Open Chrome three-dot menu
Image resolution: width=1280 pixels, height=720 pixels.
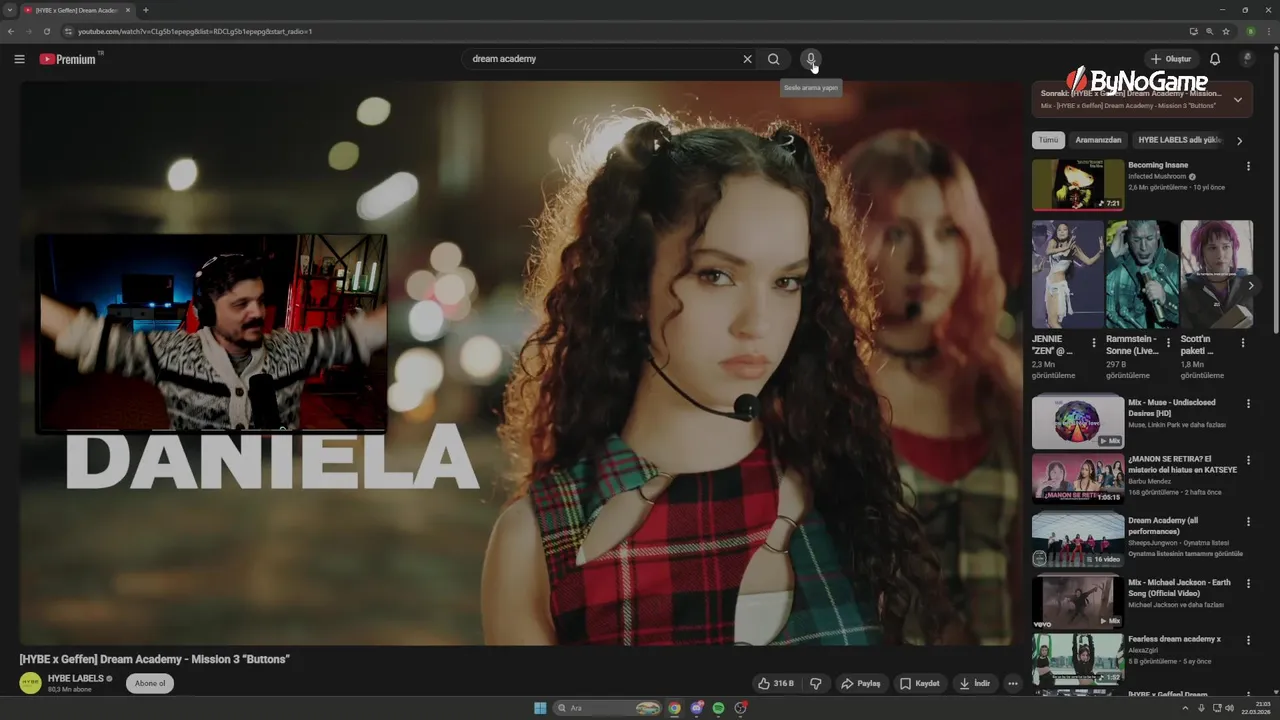pyautogui.click(x=1268, y=31)
